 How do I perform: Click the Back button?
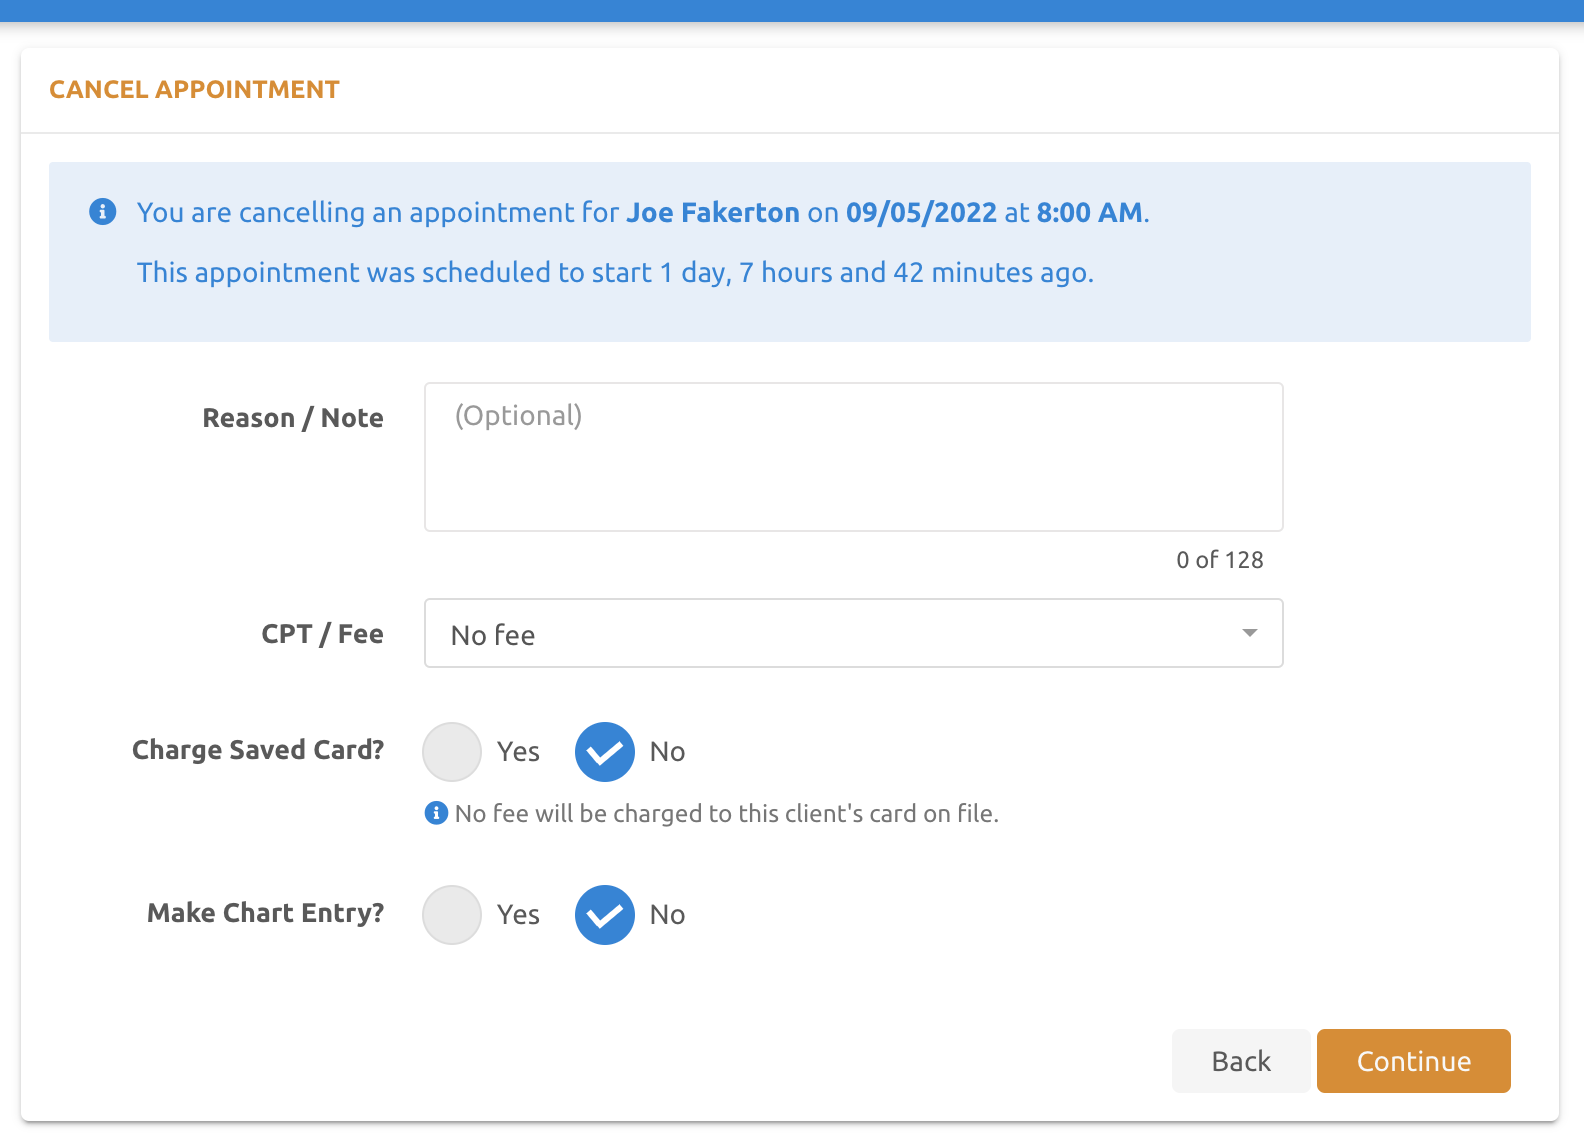click(1240, 1061)
